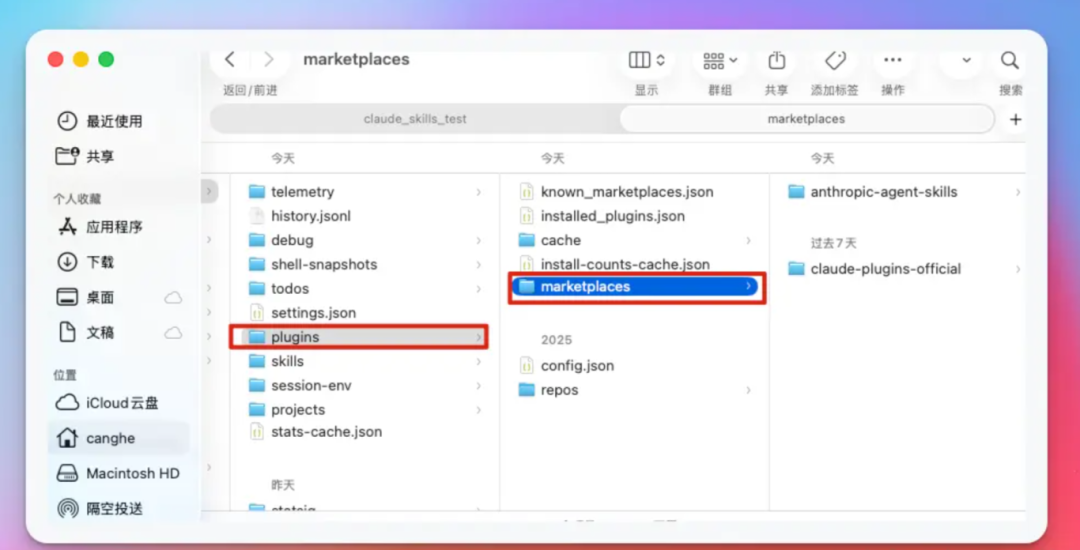Select the marketplaces folder row

point(634,286)
